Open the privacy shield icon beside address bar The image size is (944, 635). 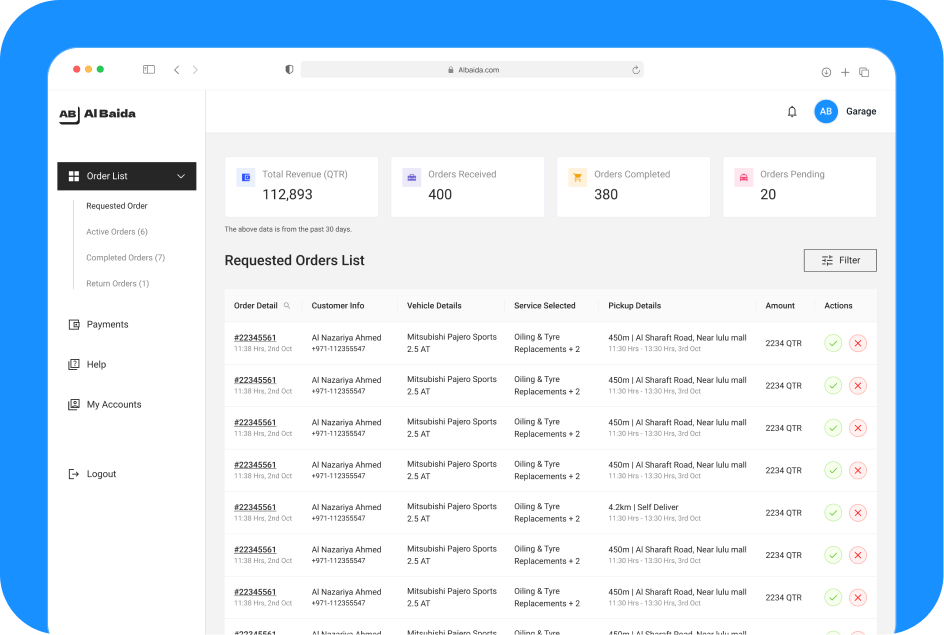coord(289,70)
